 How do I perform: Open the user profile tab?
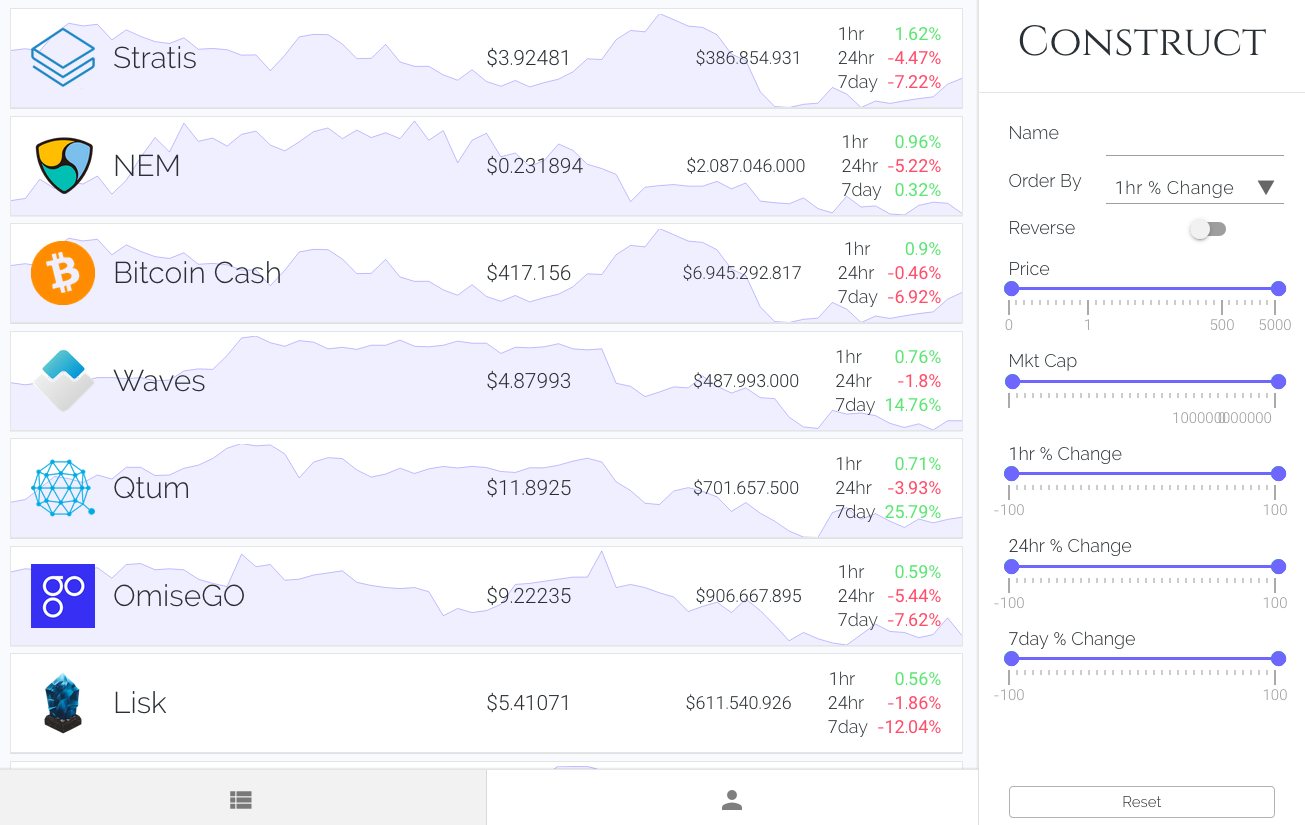[732, 800]
